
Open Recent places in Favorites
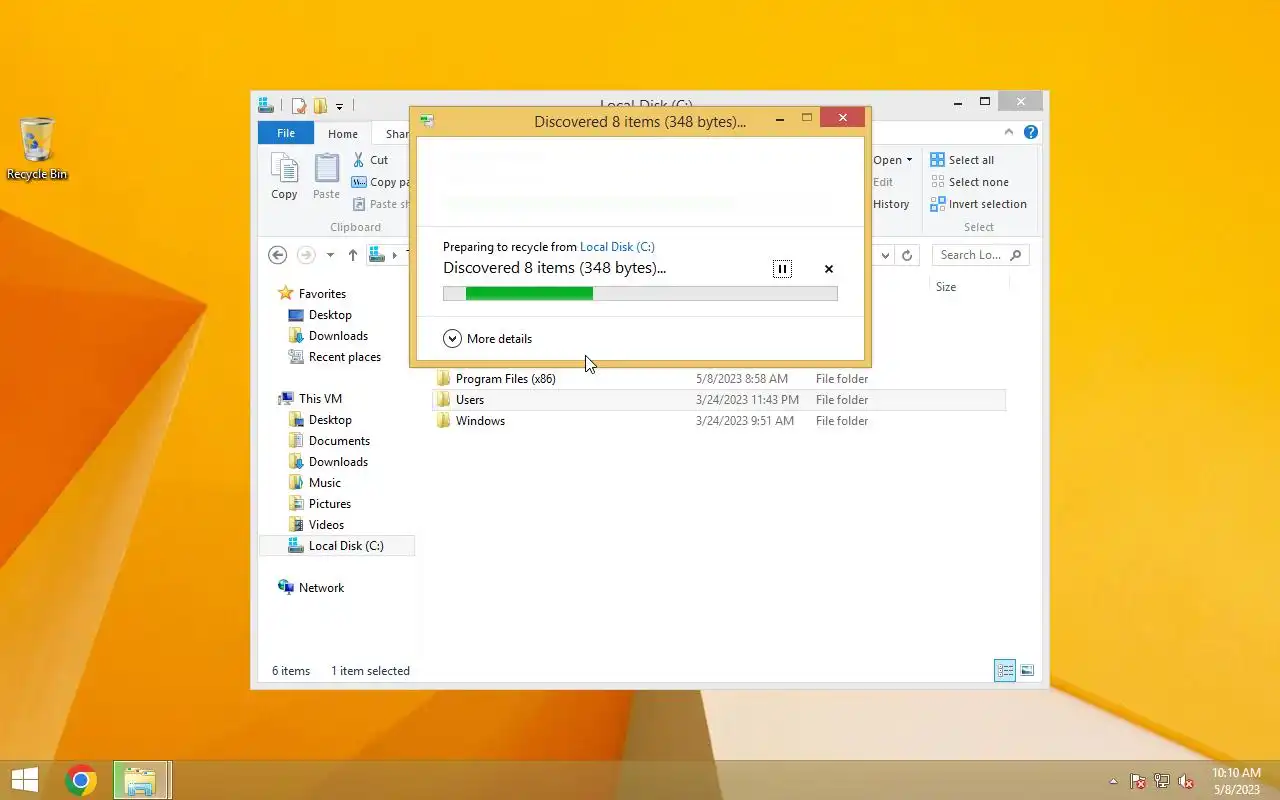pos(344,357)
